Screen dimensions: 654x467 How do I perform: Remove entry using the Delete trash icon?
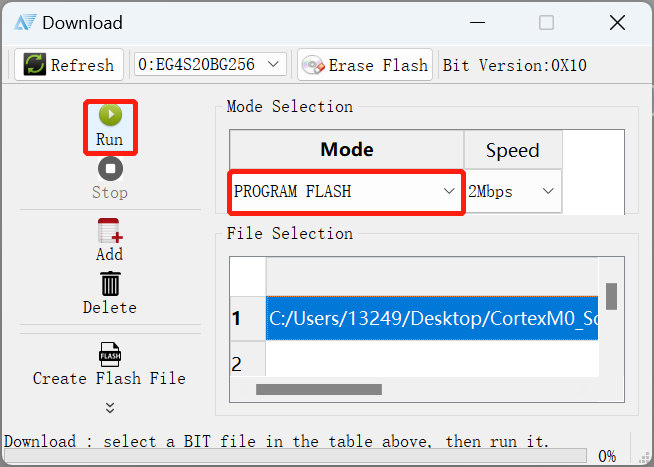click(110, 284)
